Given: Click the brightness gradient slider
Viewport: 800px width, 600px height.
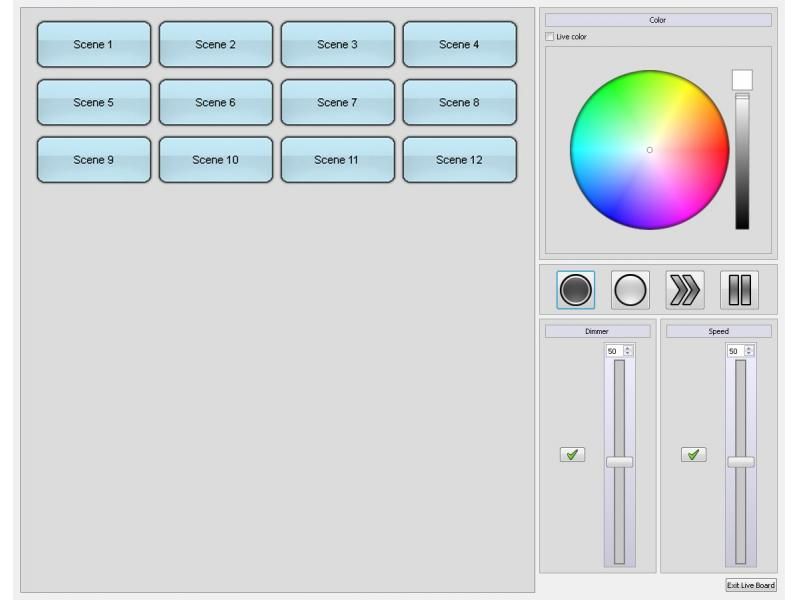Looking at the screenshot, I should pos(742,161).
